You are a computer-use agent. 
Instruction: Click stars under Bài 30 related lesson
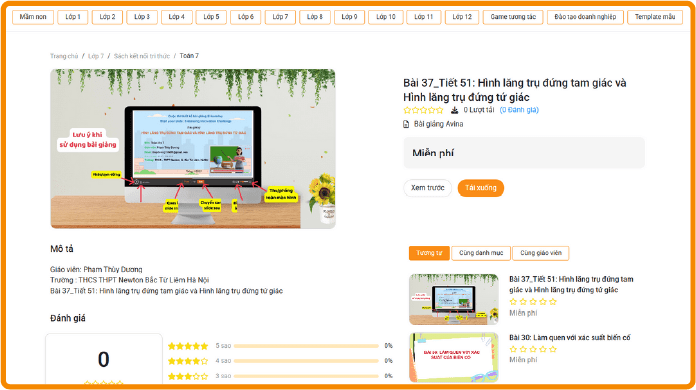533,349
